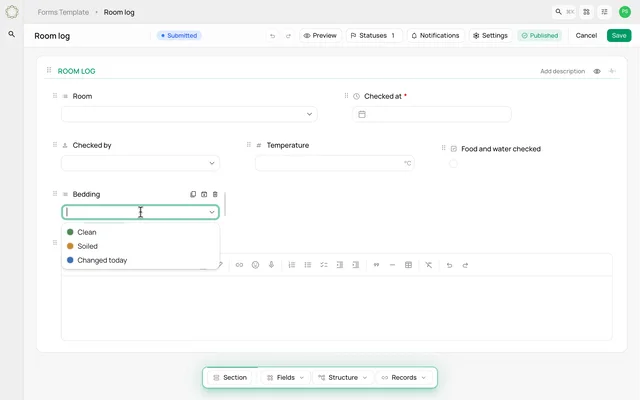Image resolution: width=640 pixels, height=400 pixels.
Task: Open search from the left sidebar magnifier
Action: (12, 34)
